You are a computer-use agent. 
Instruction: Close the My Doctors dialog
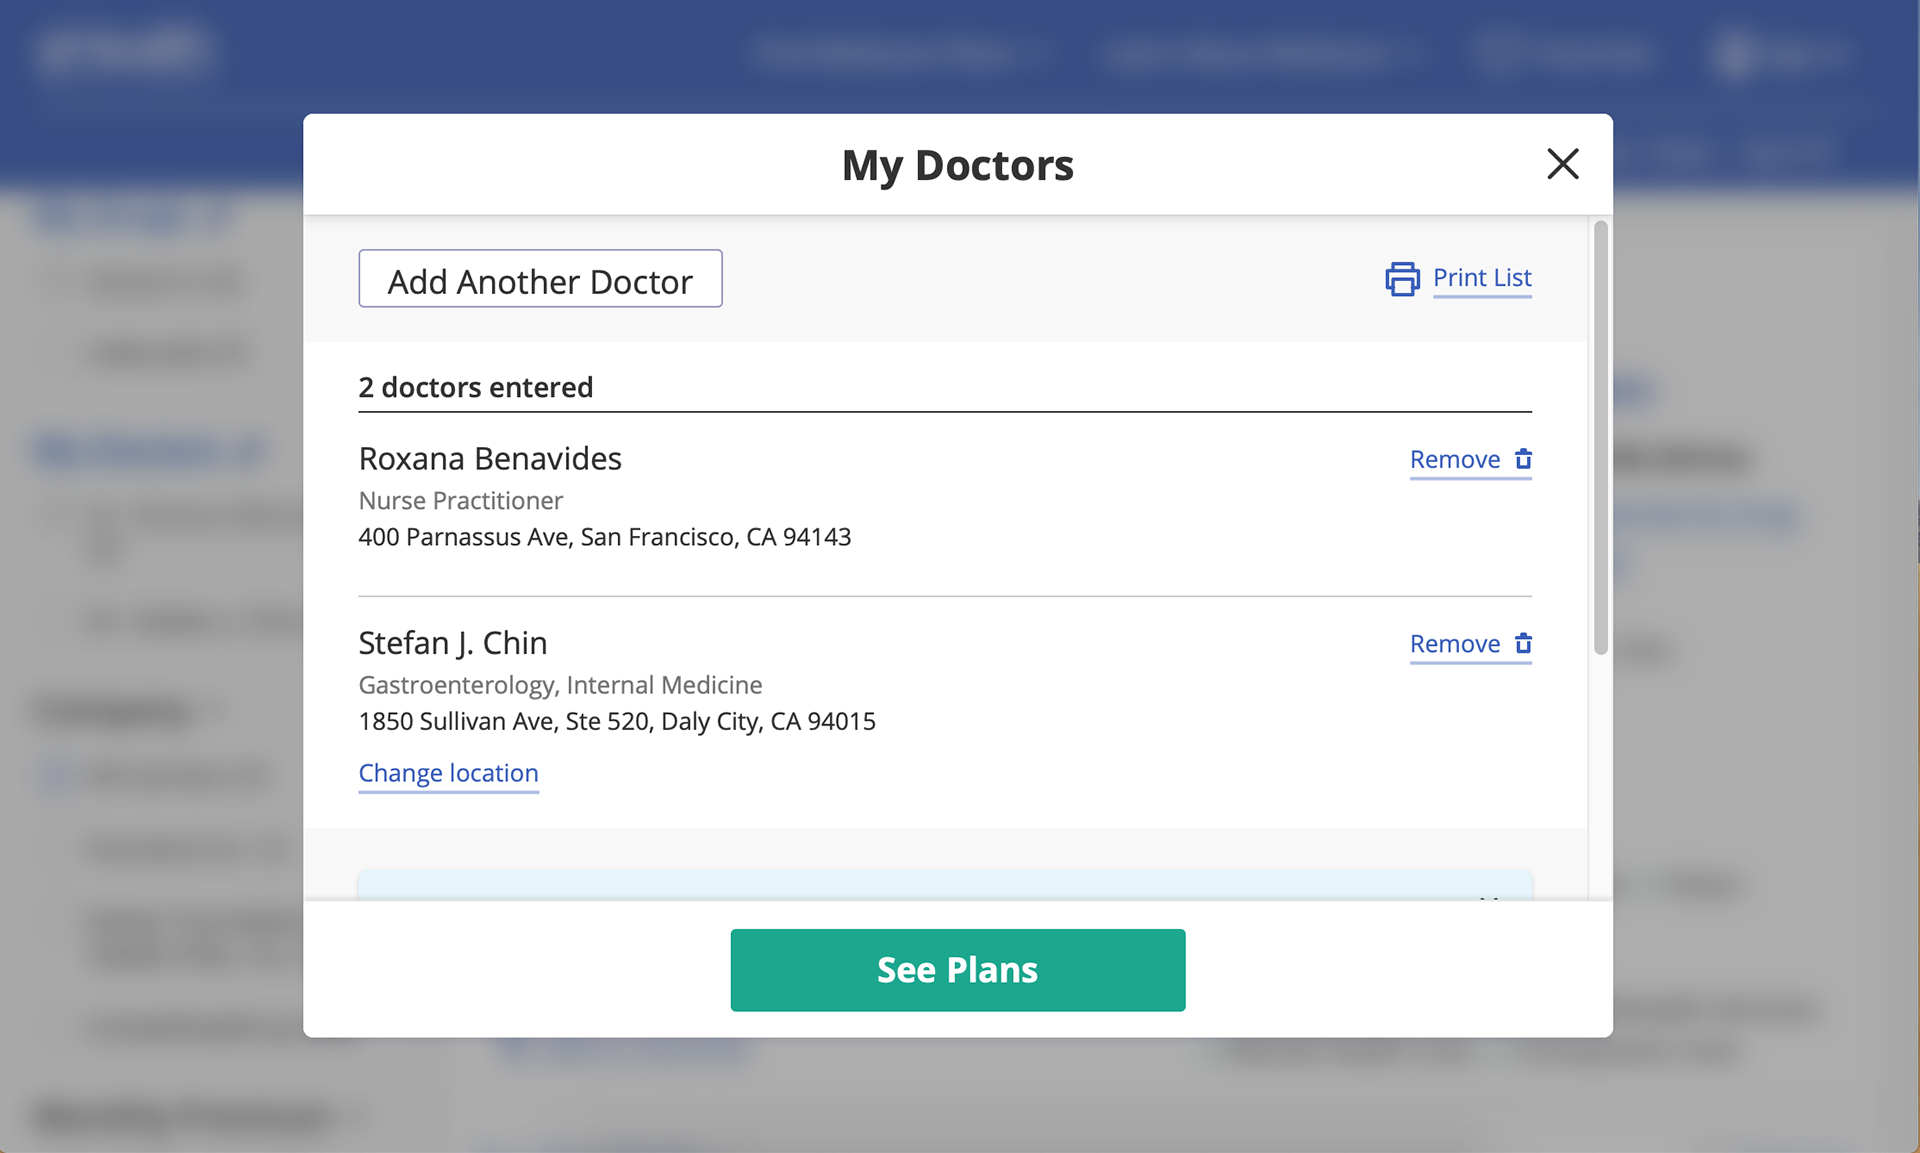1562,164
